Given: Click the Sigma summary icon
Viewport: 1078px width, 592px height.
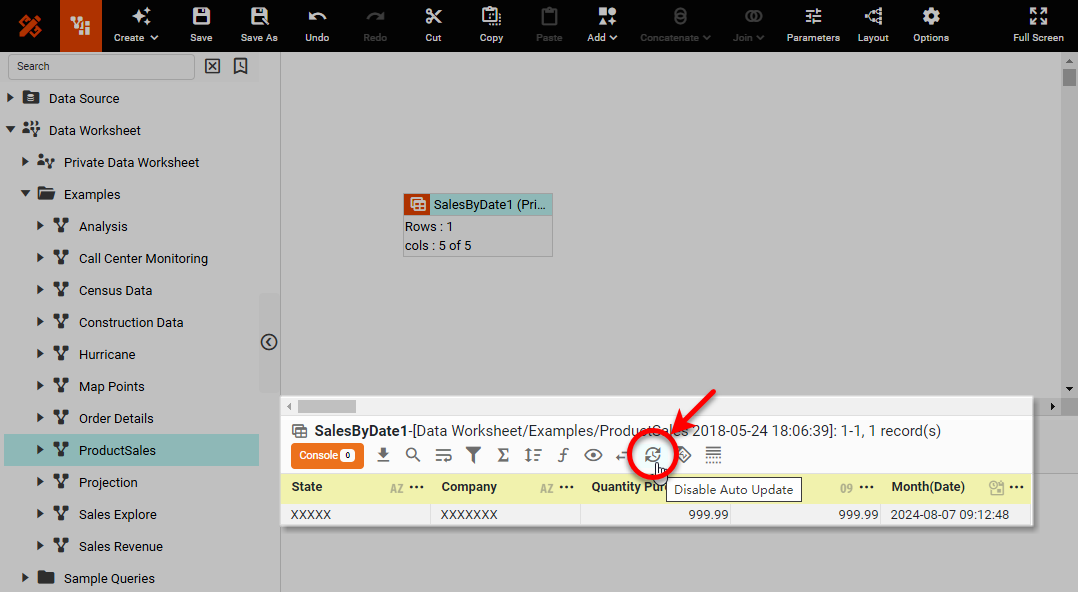Looking at the screenshot, I should [x=503, y=455].
